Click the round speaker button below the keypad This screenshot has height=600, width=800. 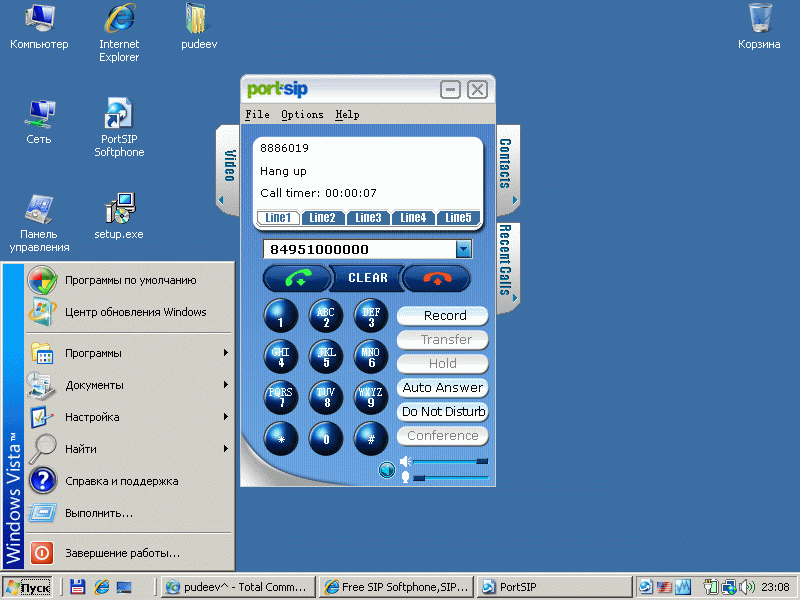coord(387,469)
